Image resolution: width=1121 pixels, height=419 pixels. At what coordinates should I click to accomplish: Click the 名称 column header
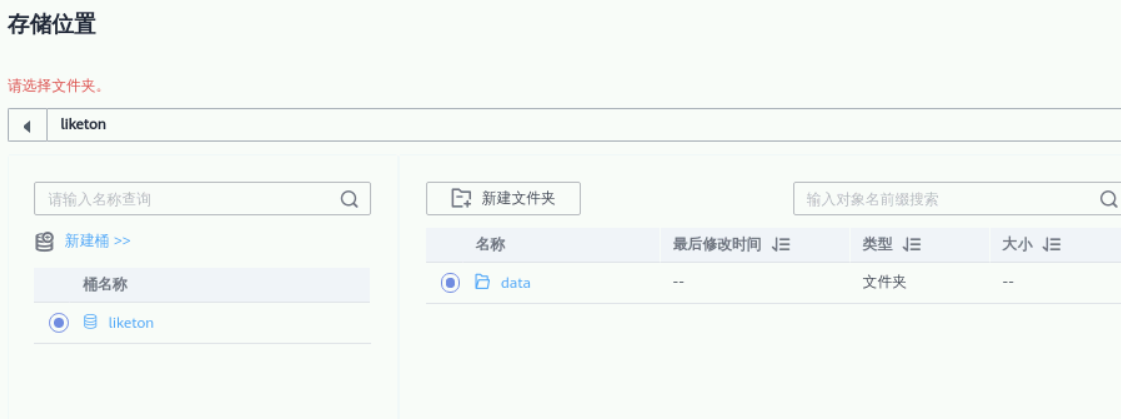point(490,245)
